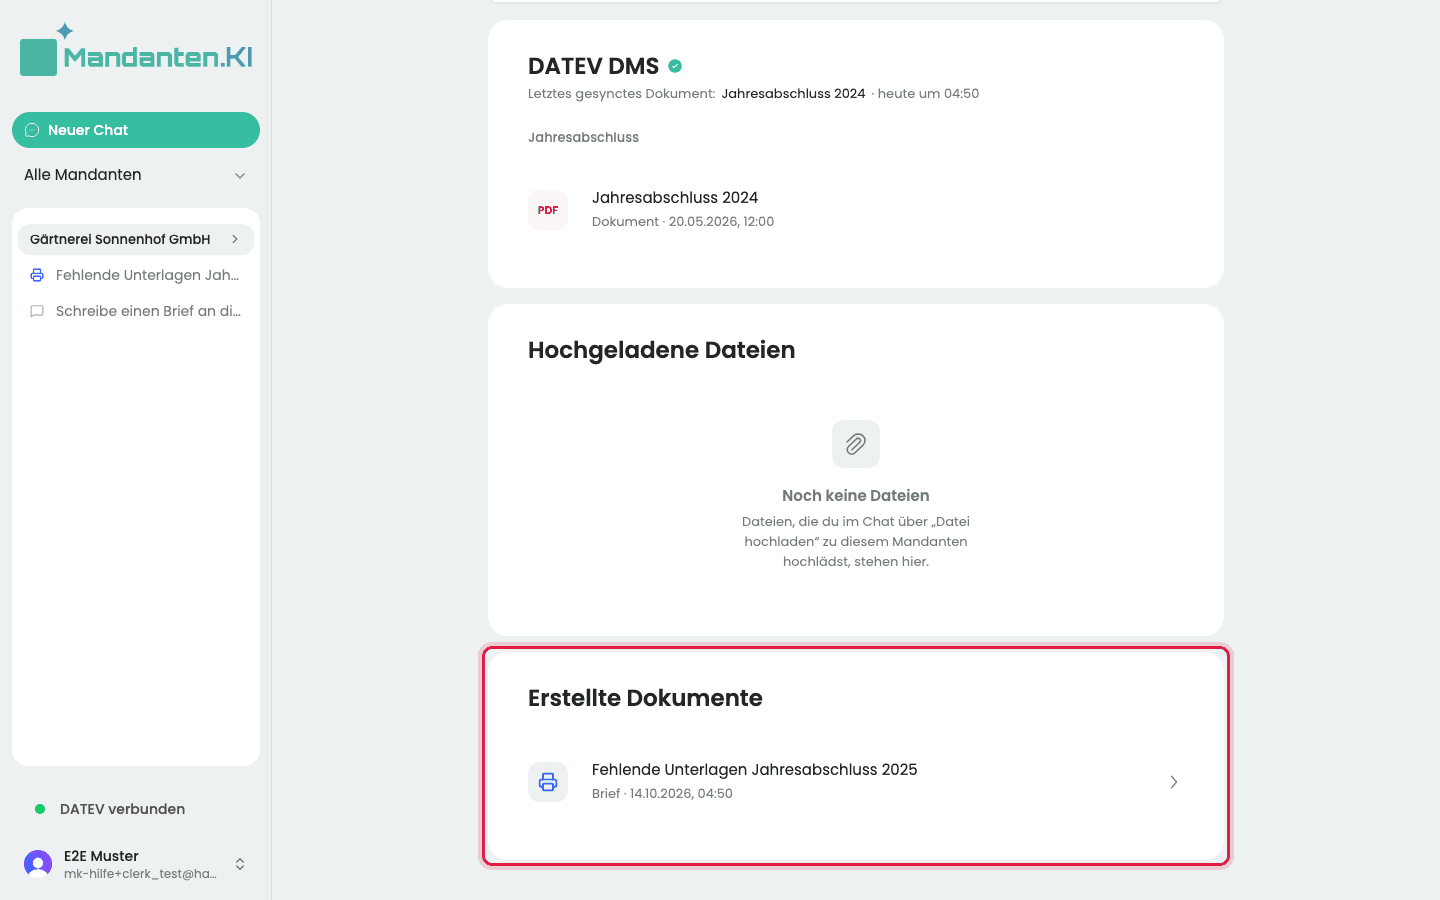The width and height of the screenshot is (1440, 900).
Task: Click the verified badge next to DATEV DMS
Action: coord(675,66)
